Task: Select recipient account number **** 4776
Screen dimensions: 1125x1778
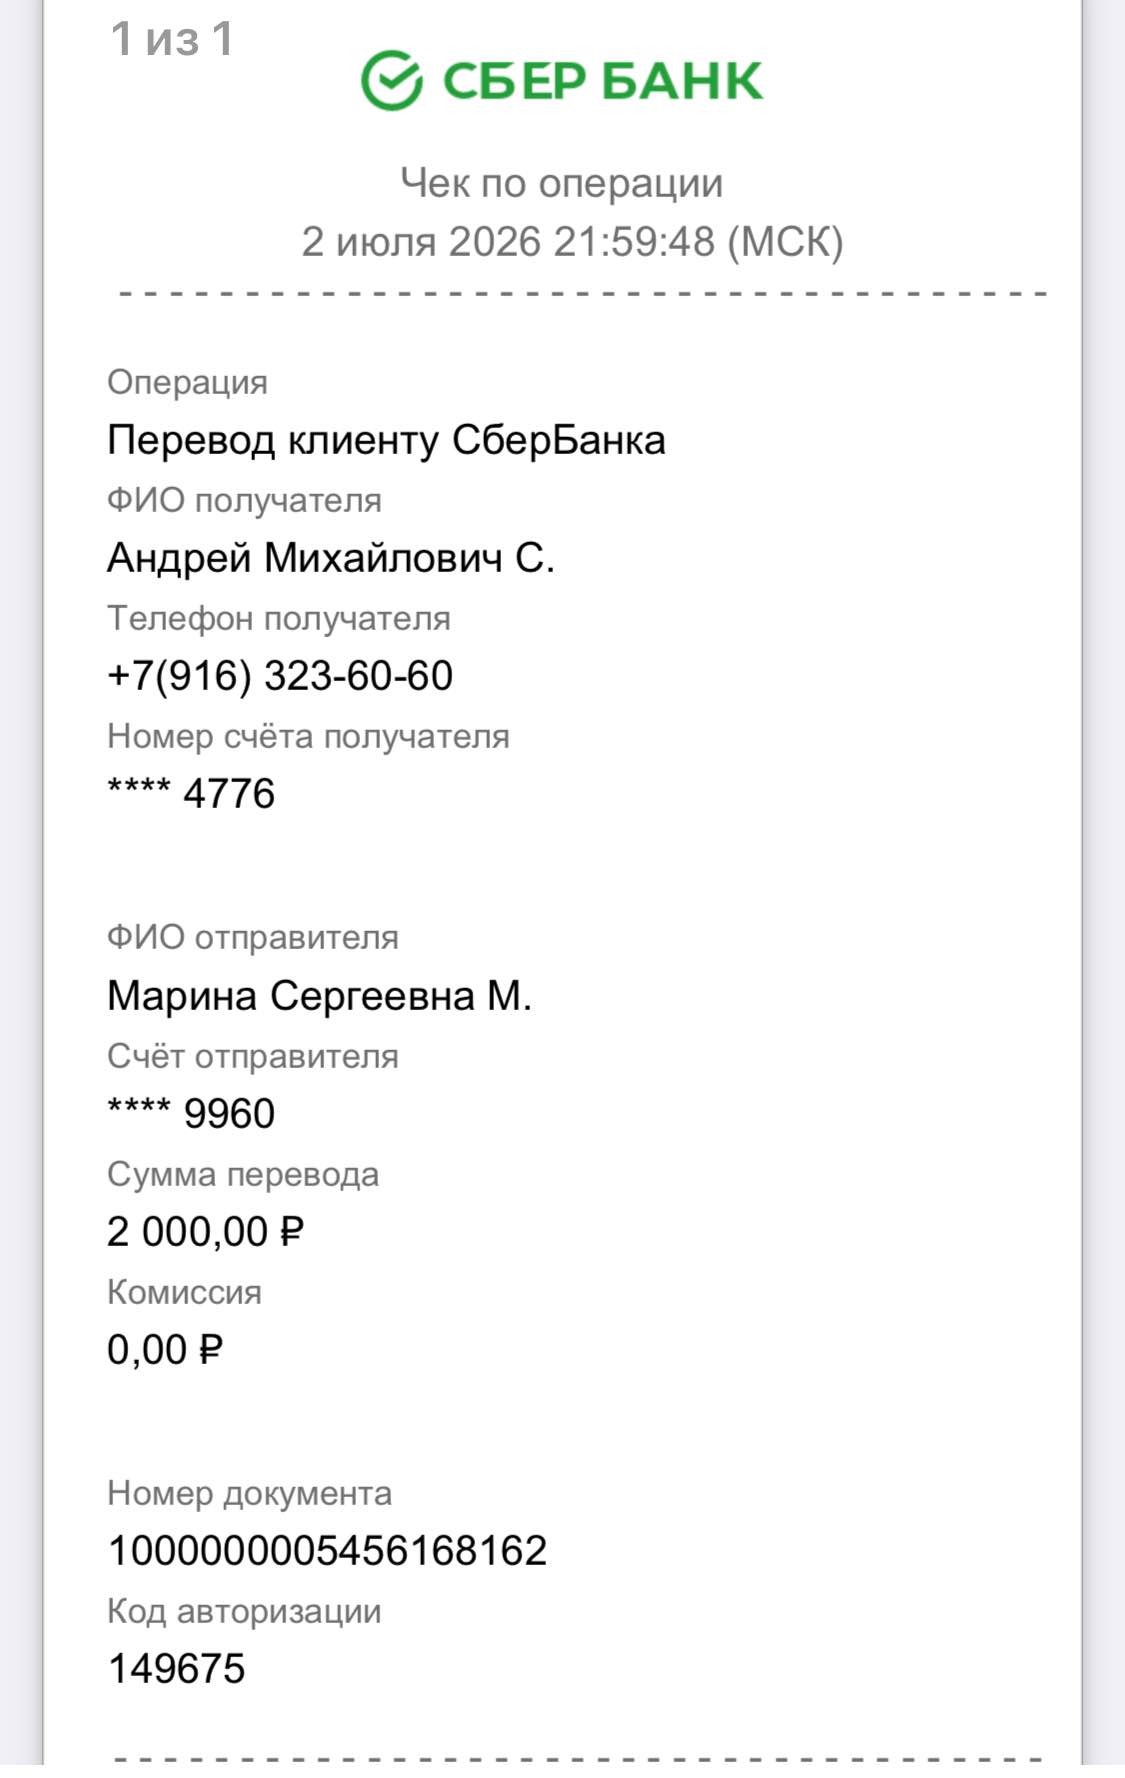Action: click(x=191, y=794)
